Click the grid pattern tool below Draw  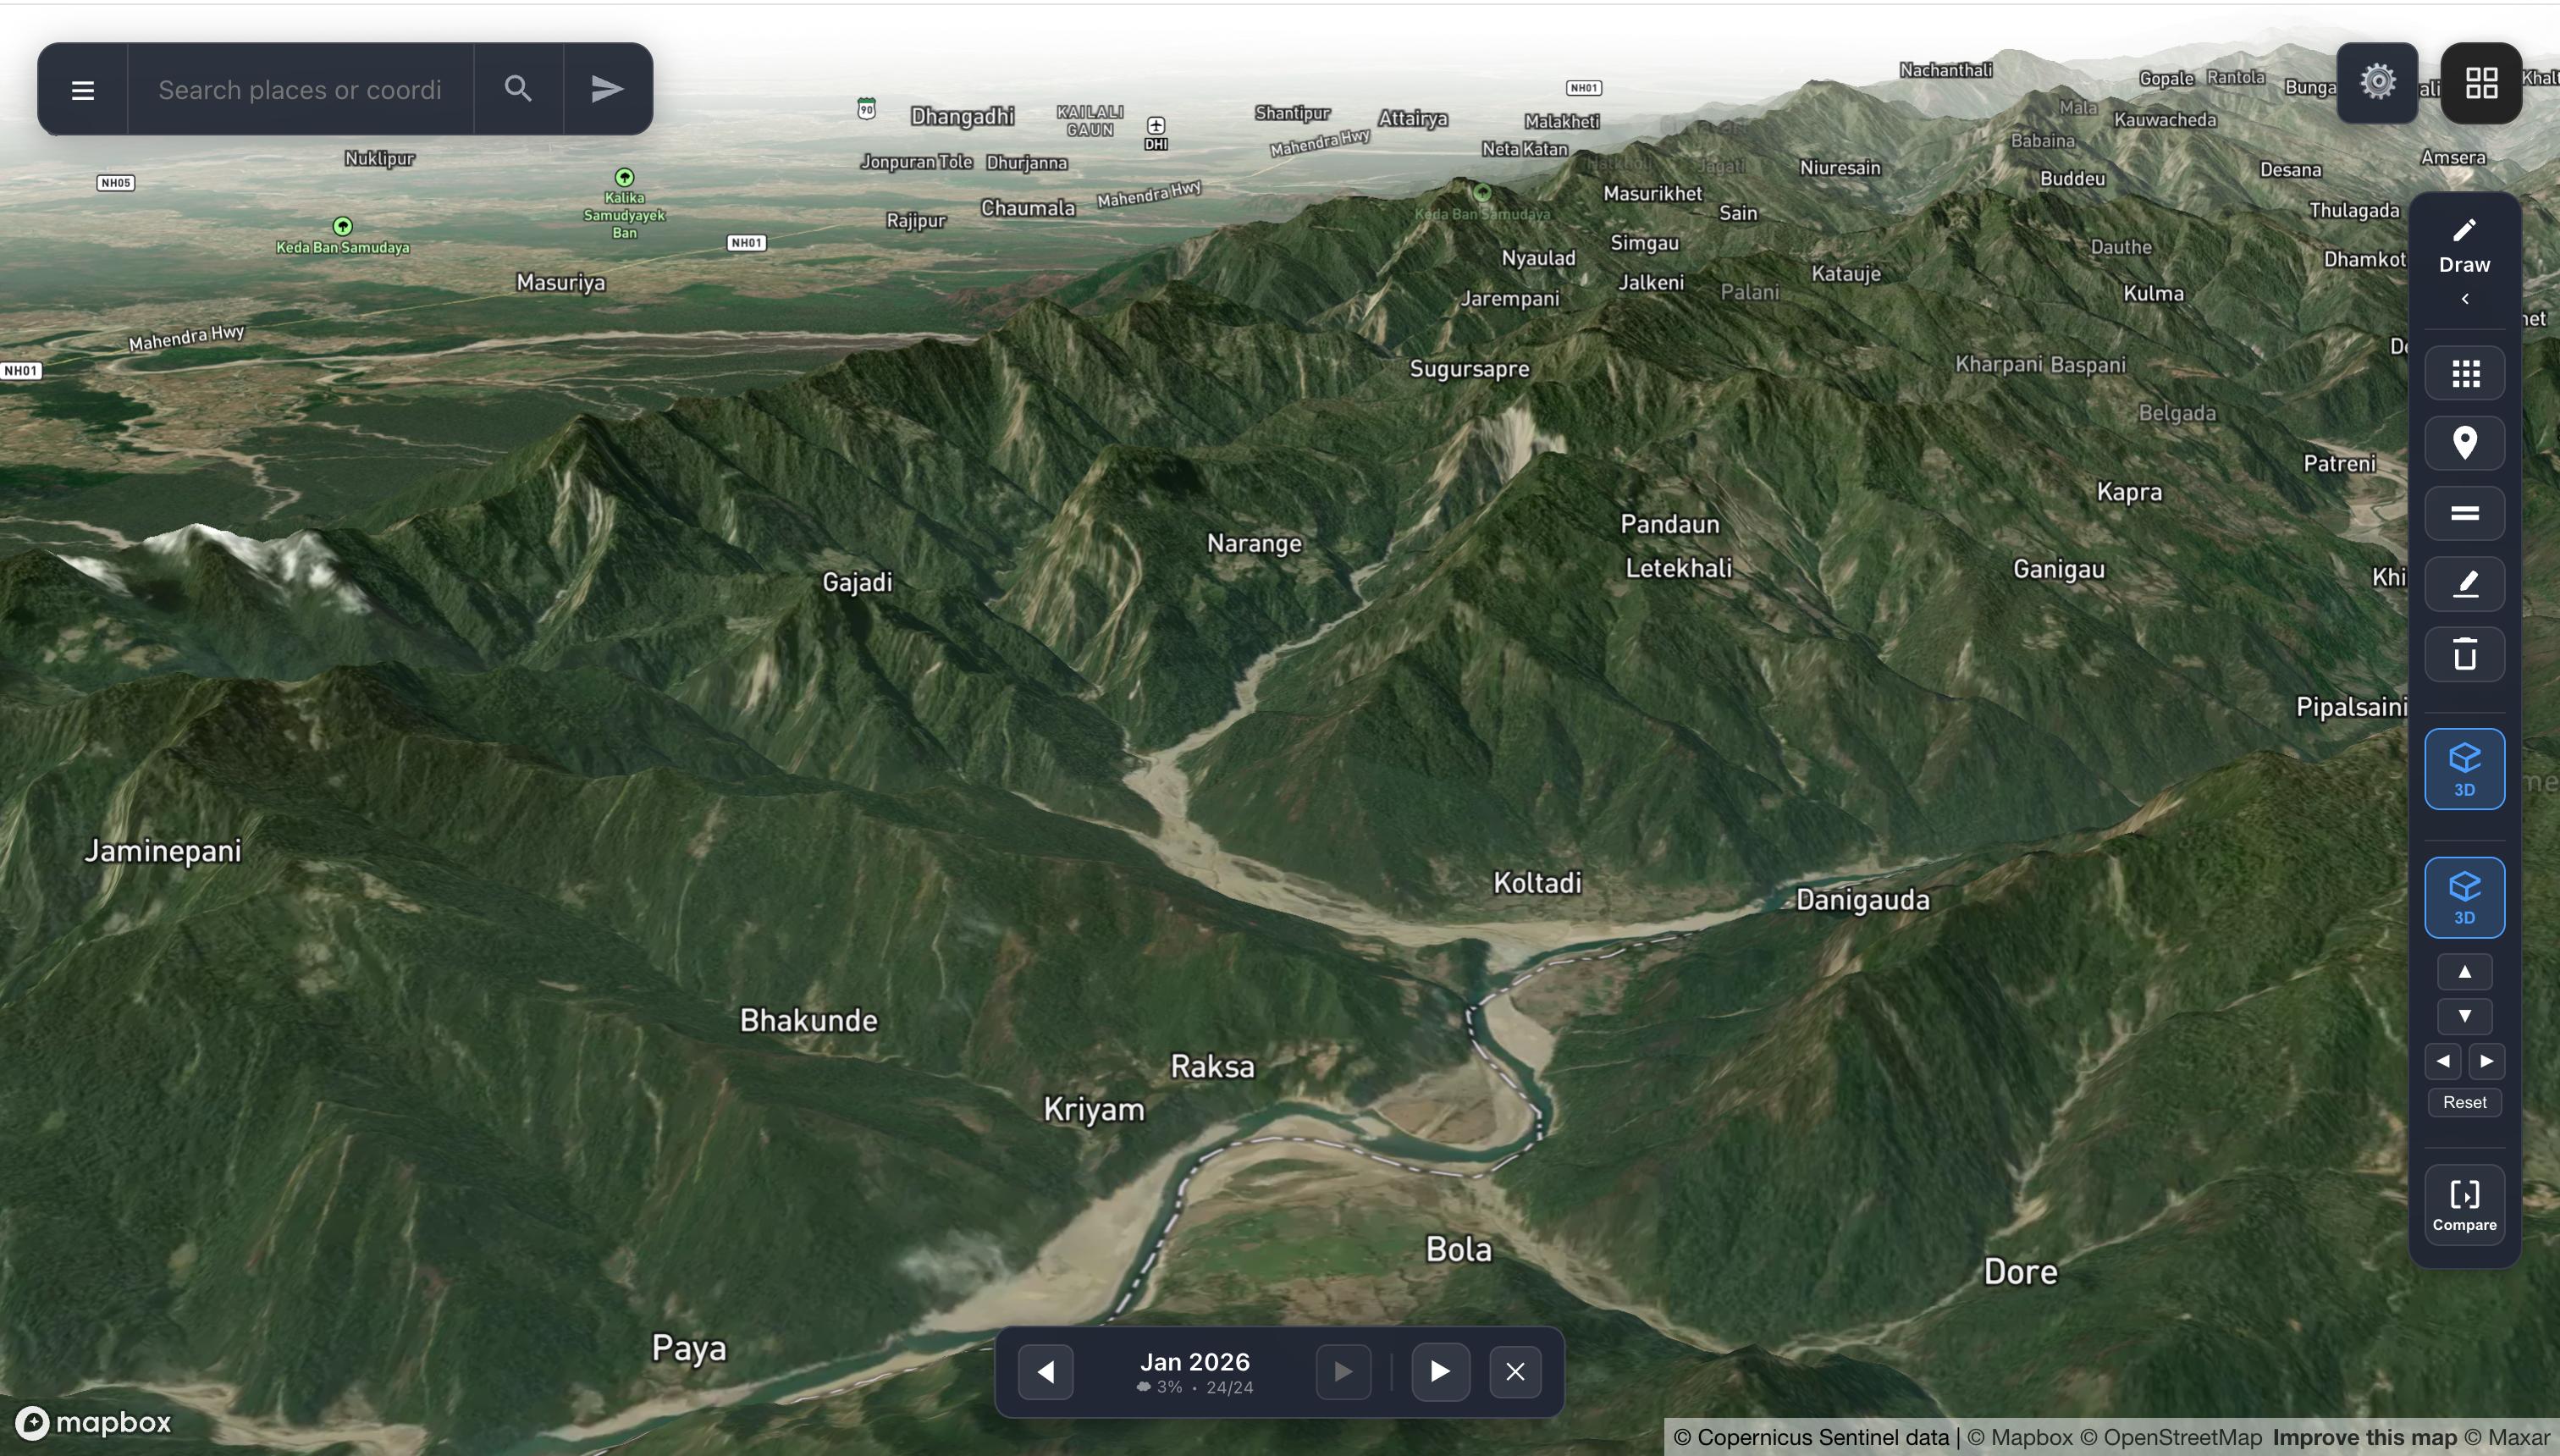point(2464,372)
